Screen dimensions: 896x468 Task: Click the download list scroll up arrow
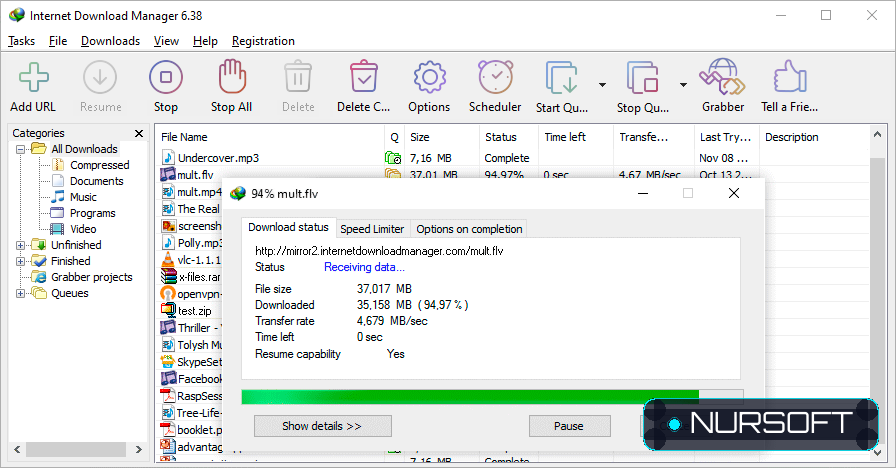click(x=878, y=135)
